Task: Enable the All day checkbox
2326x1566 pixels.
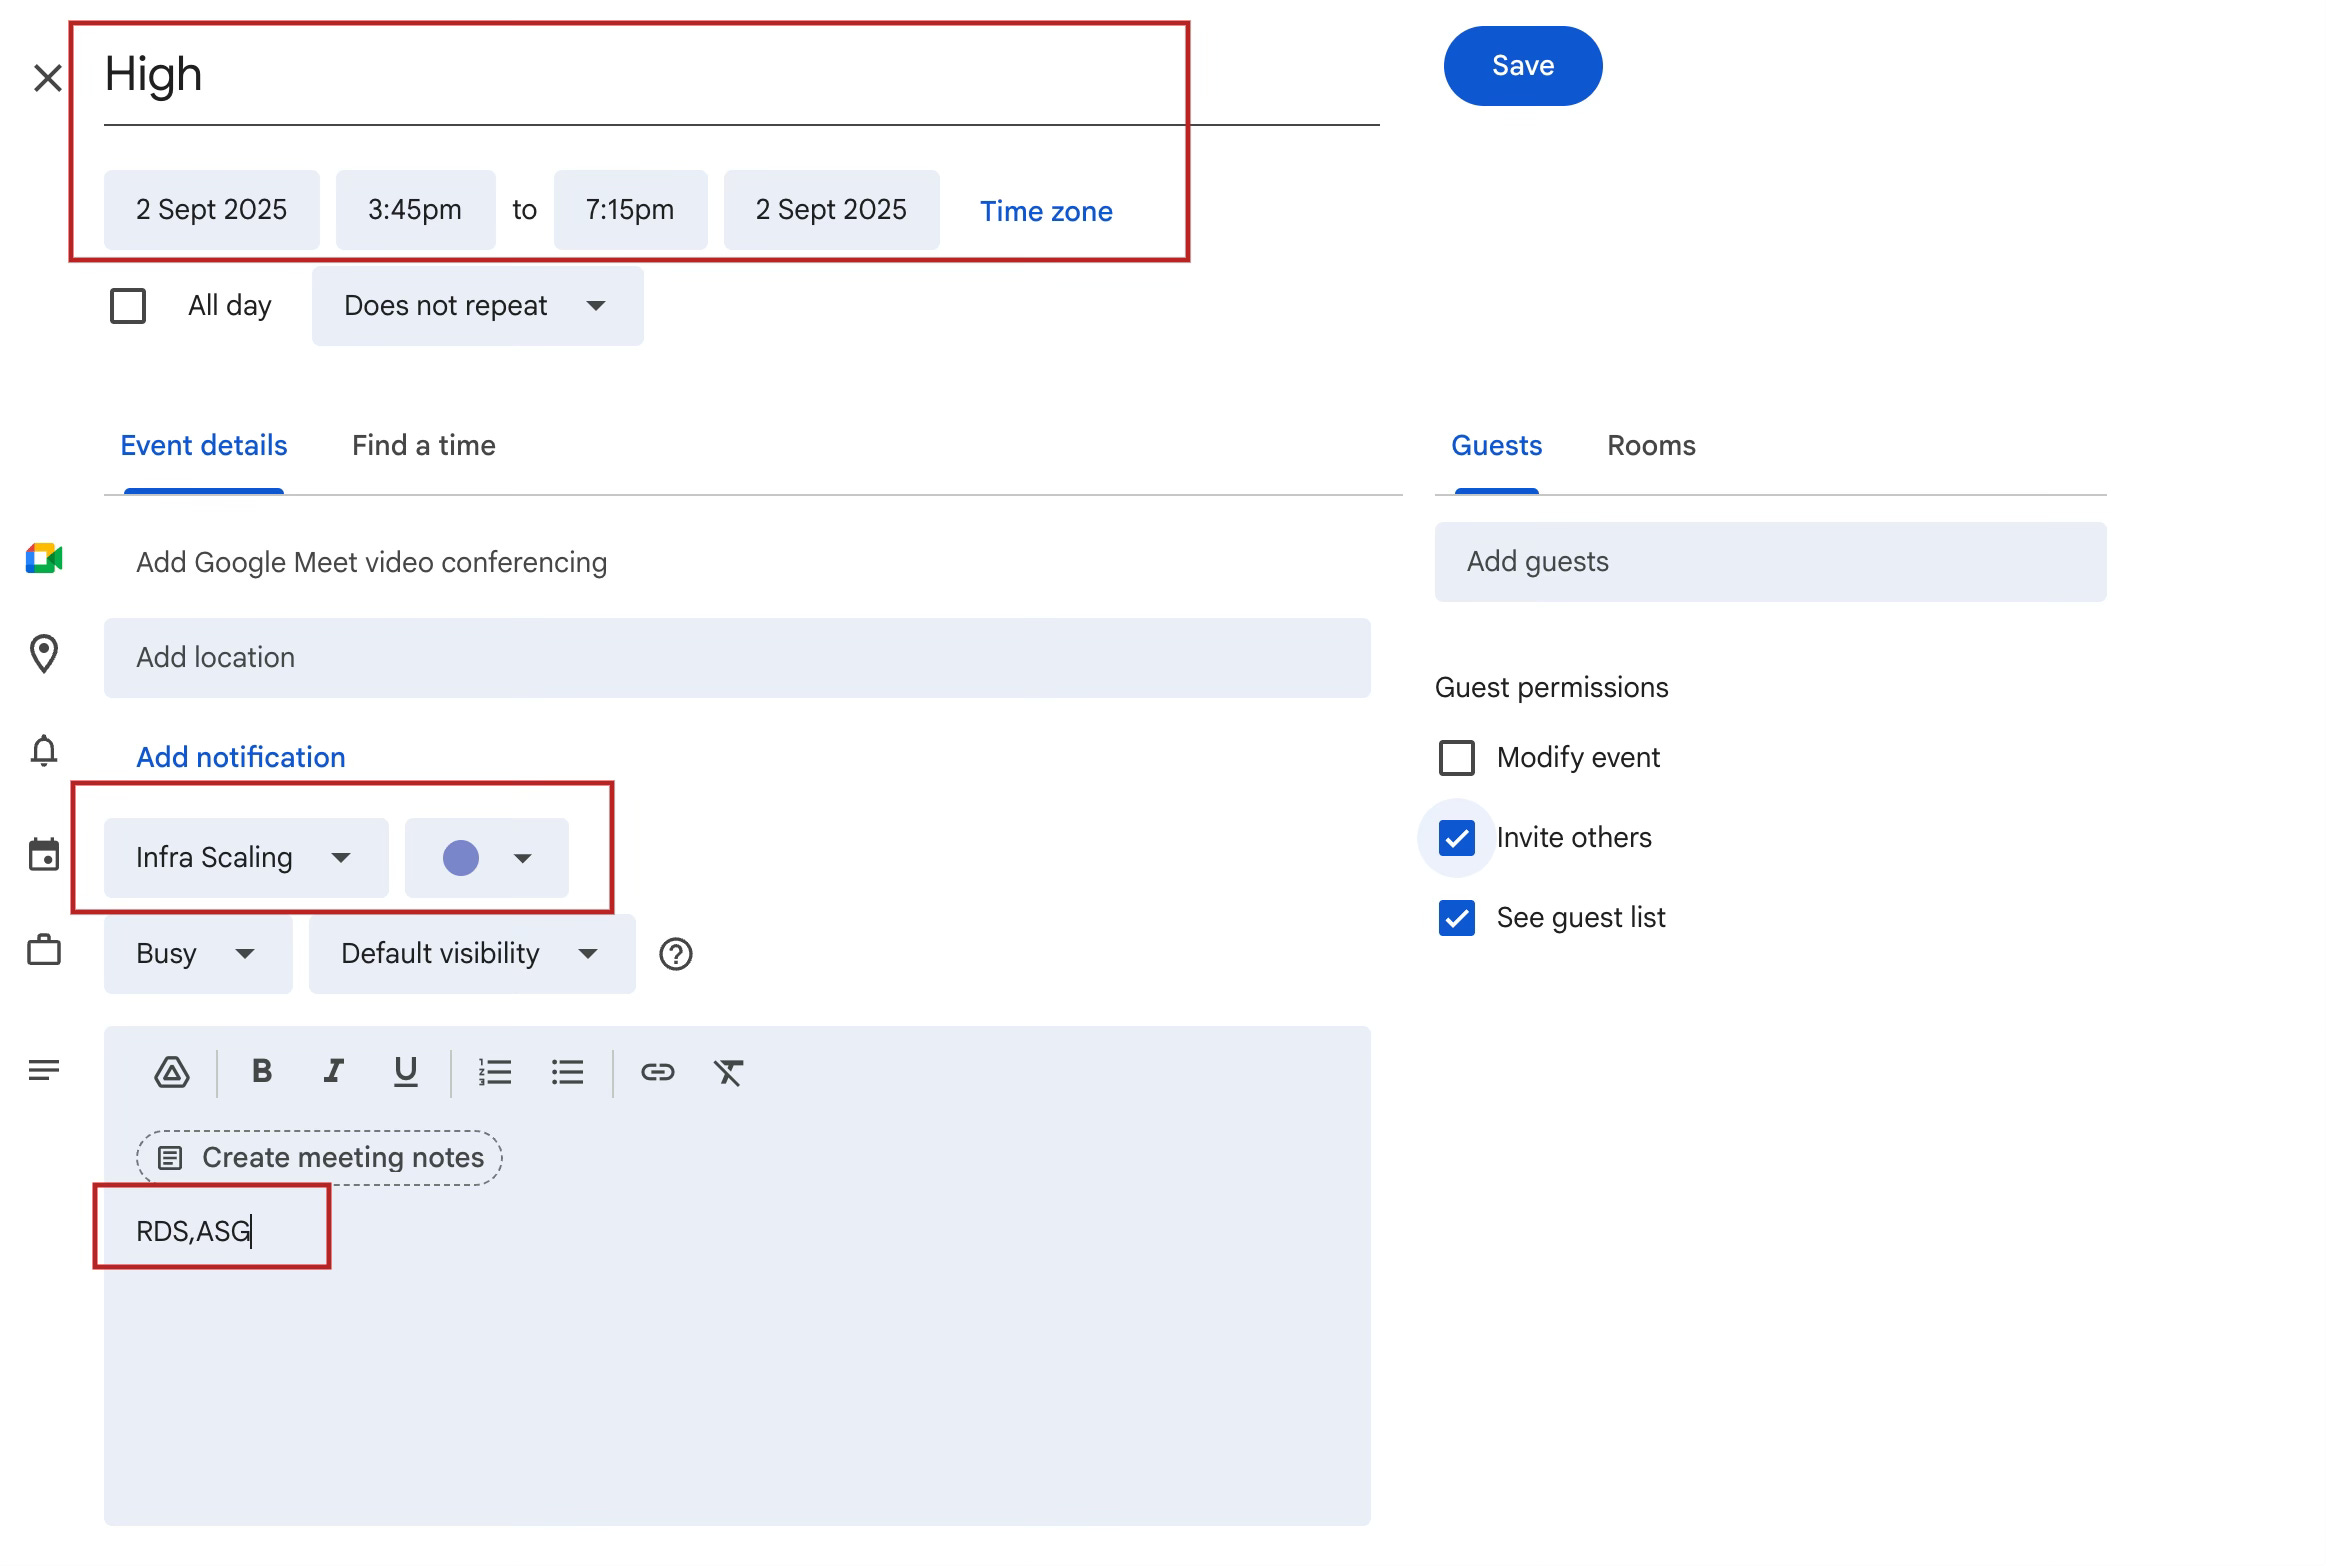Action: [x=128, y=306]
